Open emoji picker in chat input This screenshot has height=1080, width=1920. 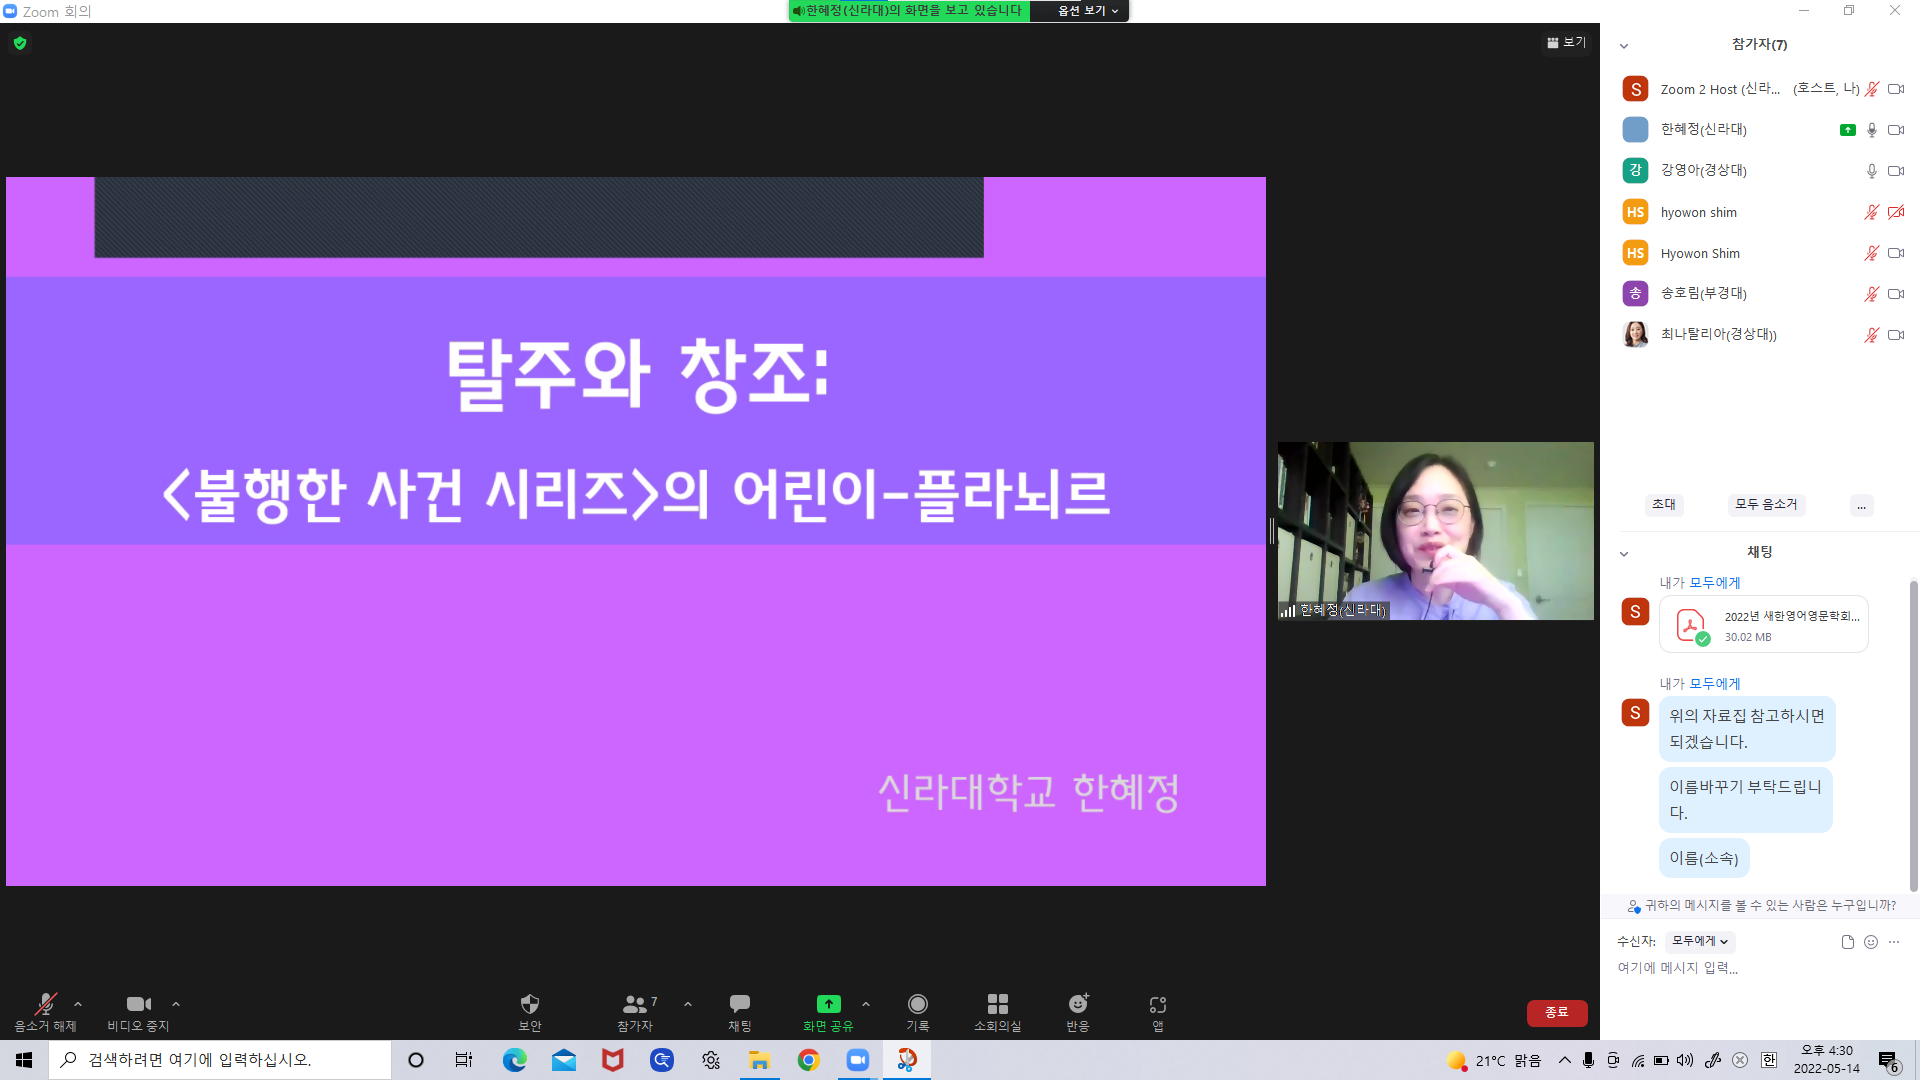[1871, 942]
